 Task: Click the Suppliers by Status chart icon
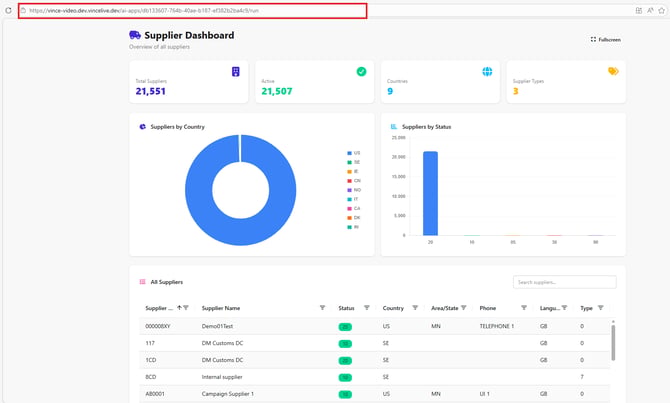pyautogui.click(x=394, y=126)
